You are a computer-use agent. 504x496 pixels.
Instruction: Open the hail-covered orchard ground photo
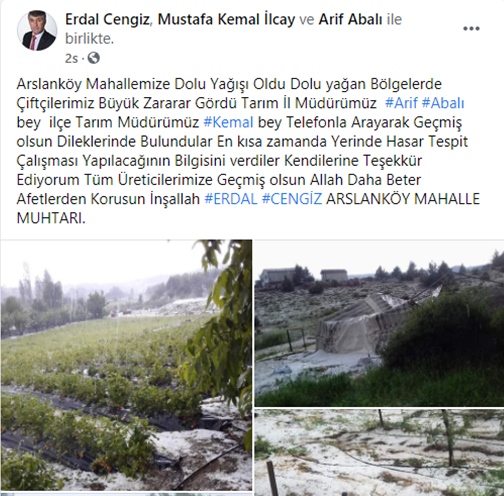point(379,453)
